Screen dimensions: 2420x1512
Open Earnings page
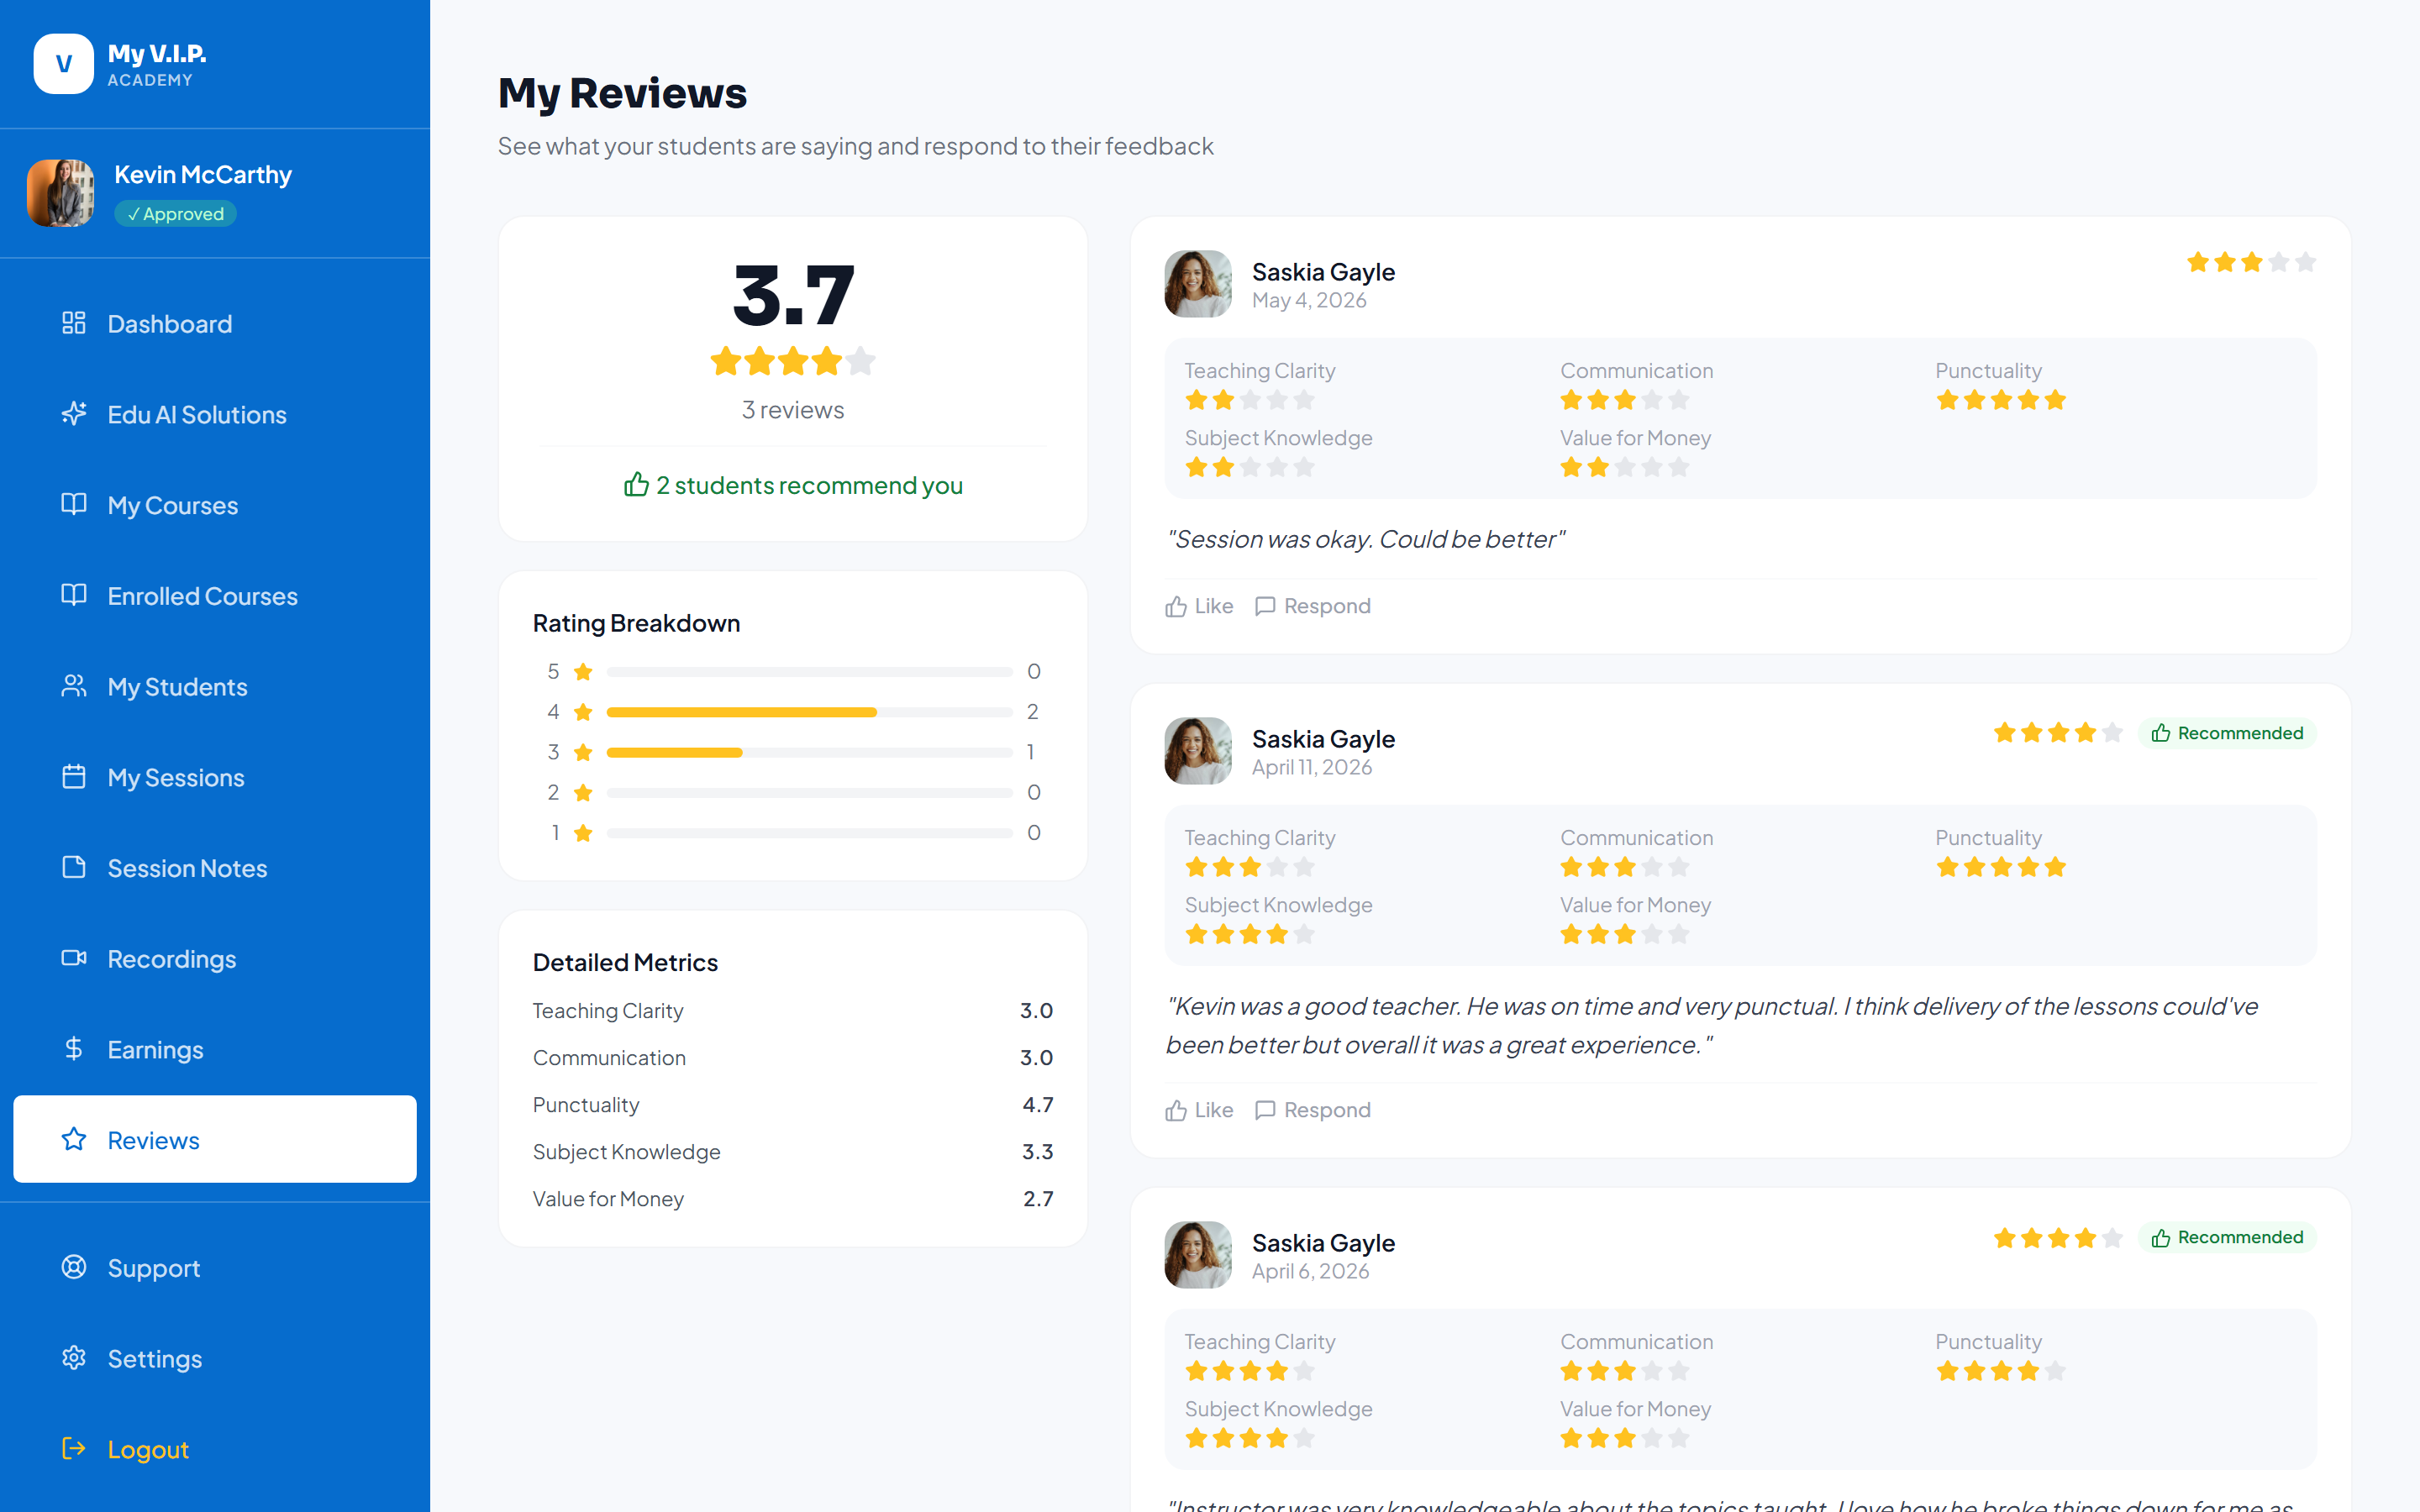tap(215, 1050)
